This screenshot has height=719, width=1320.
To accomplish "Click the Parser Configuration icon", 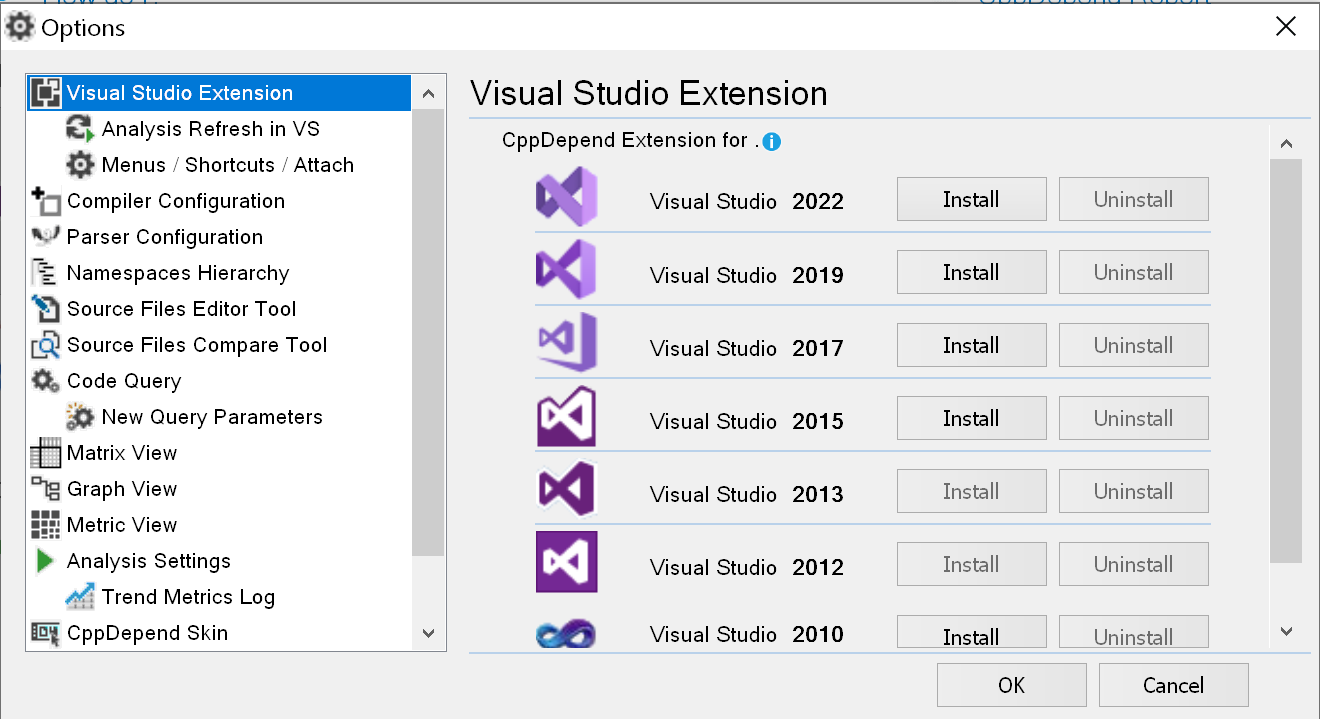I will click(x=46, y=237).
